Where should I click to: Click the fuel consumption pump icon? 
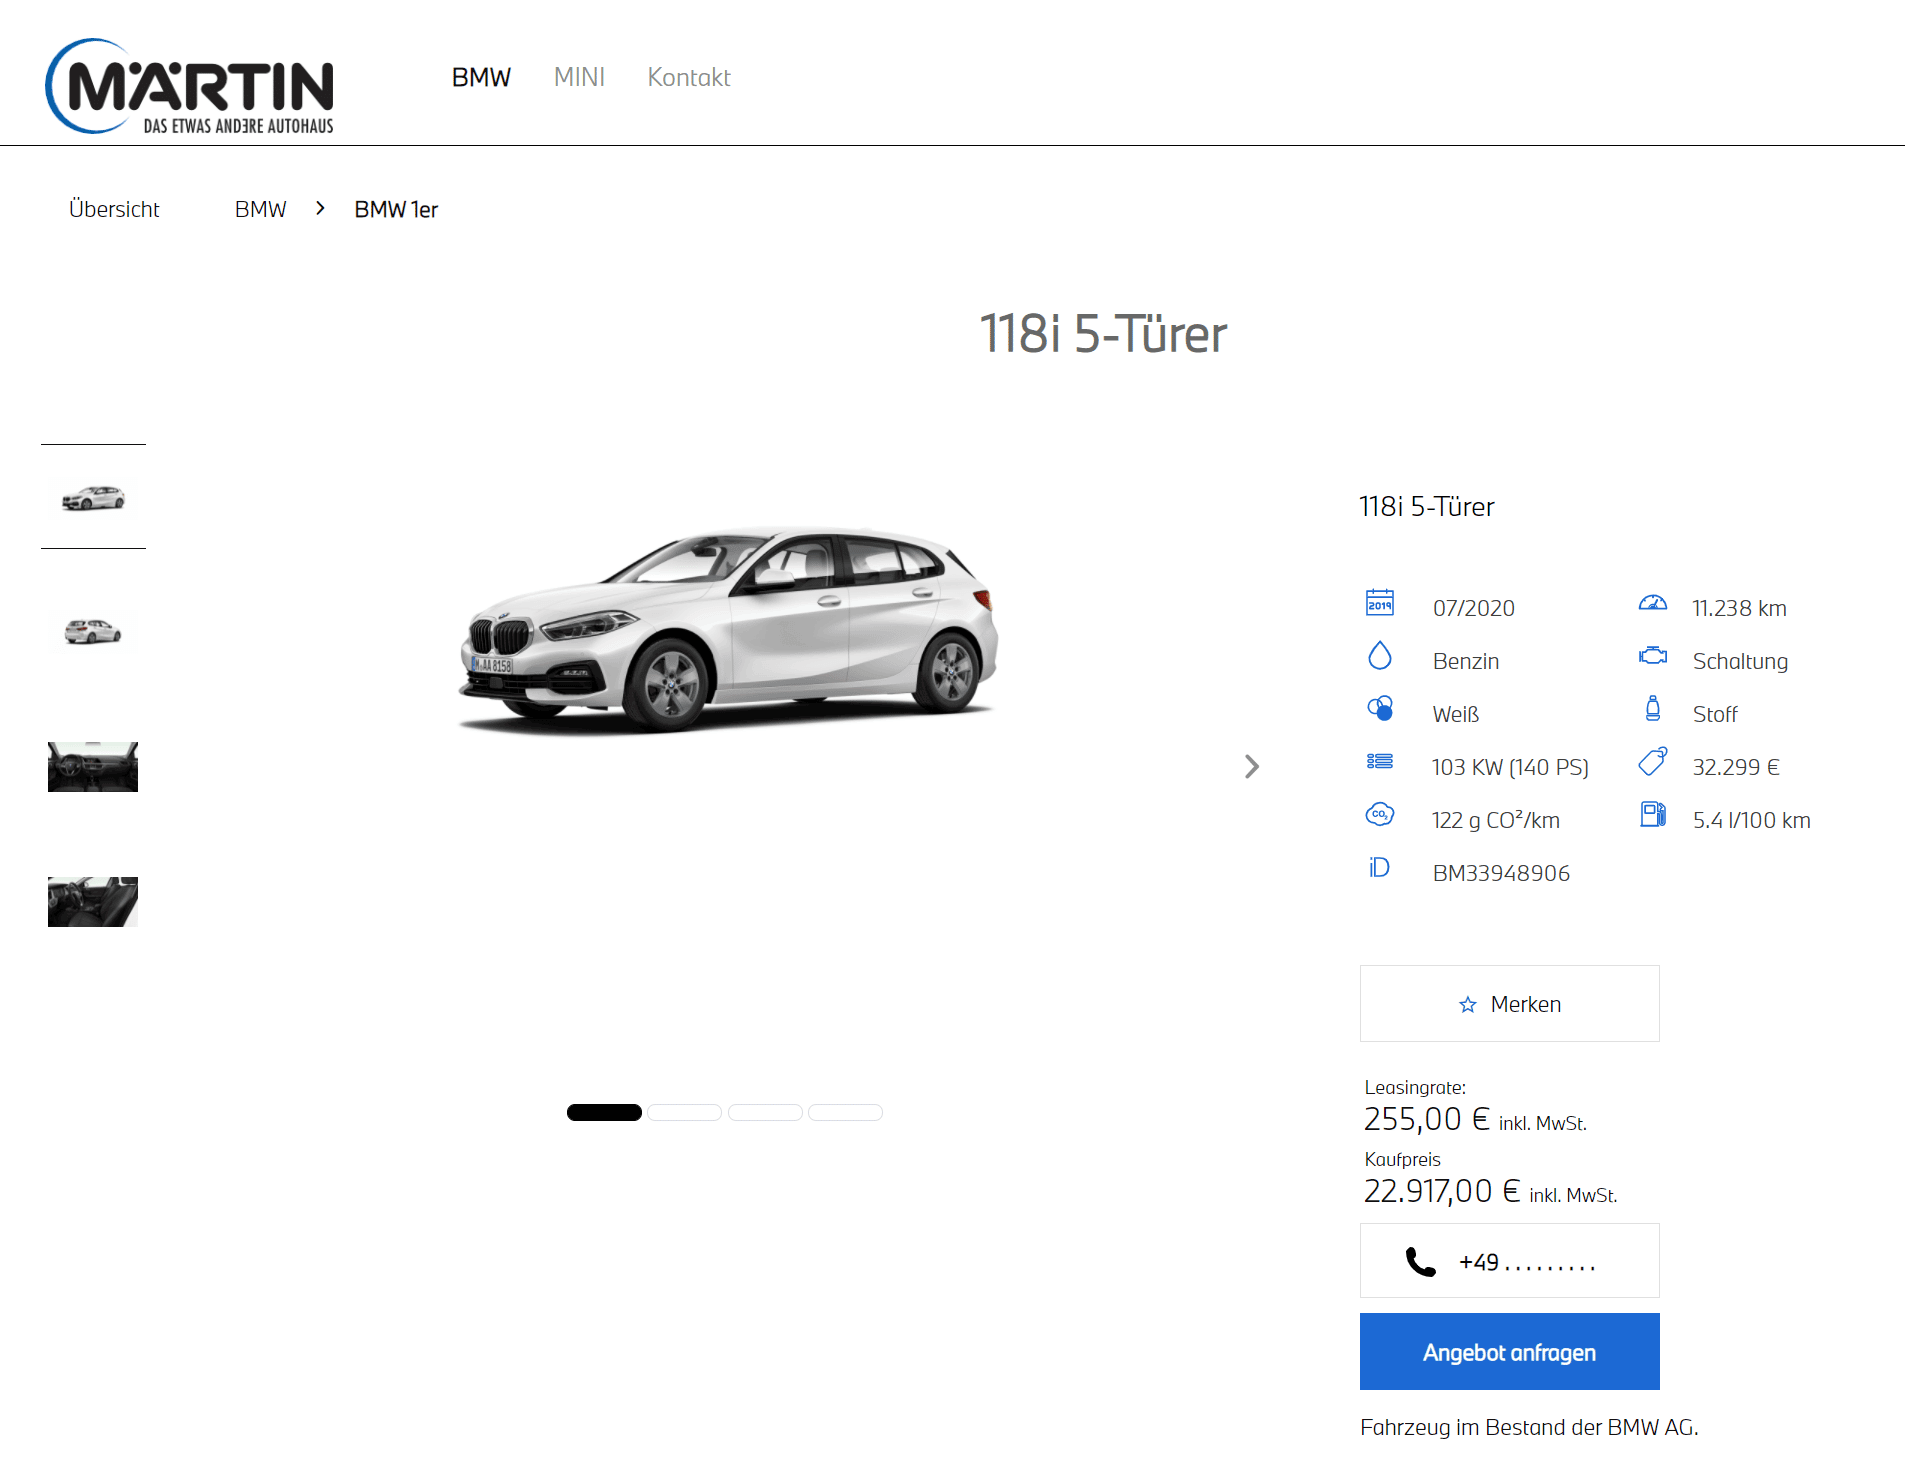pos(1653,814)
